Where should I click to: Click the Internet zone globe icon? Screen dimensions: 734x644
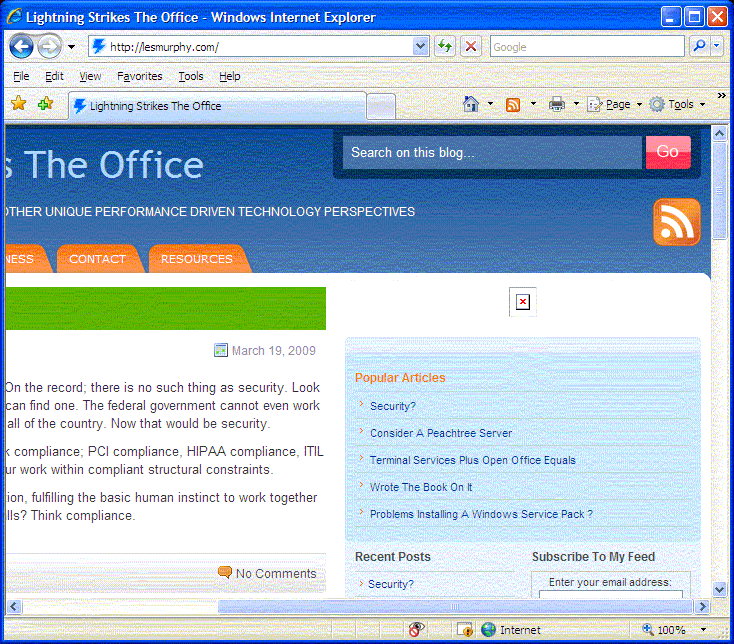[488, 629]
